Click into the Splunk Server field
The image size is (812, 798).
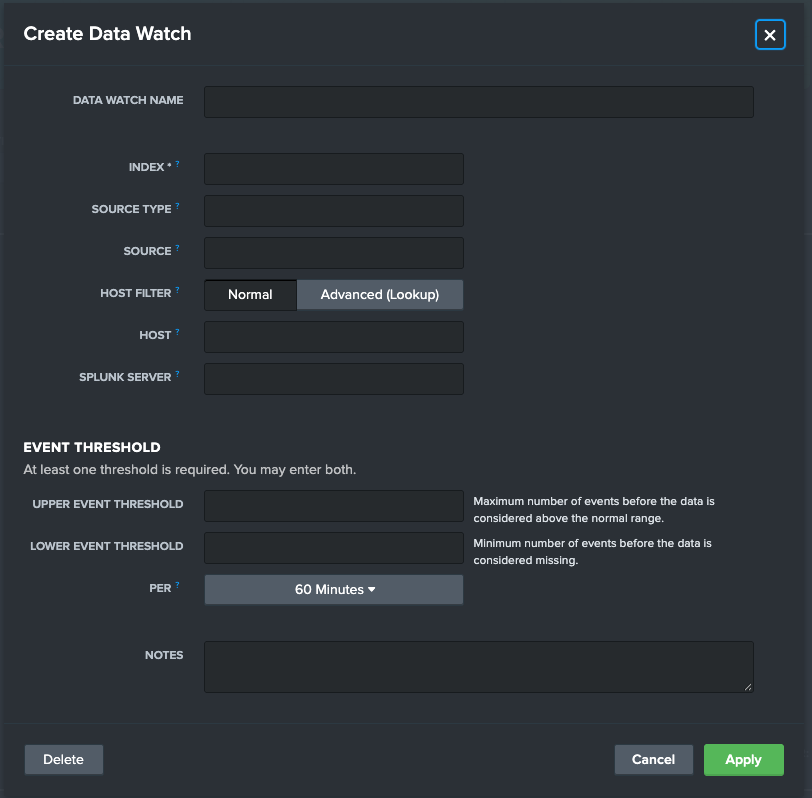334,379
